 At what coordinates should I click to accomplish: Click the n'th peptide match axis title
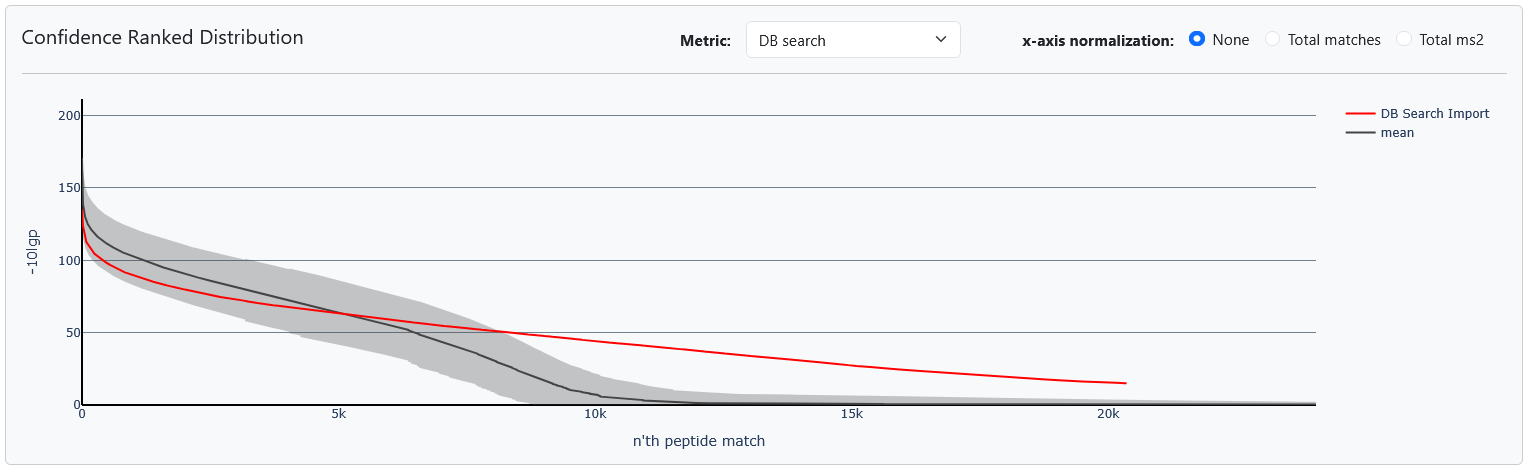point(699,440)
